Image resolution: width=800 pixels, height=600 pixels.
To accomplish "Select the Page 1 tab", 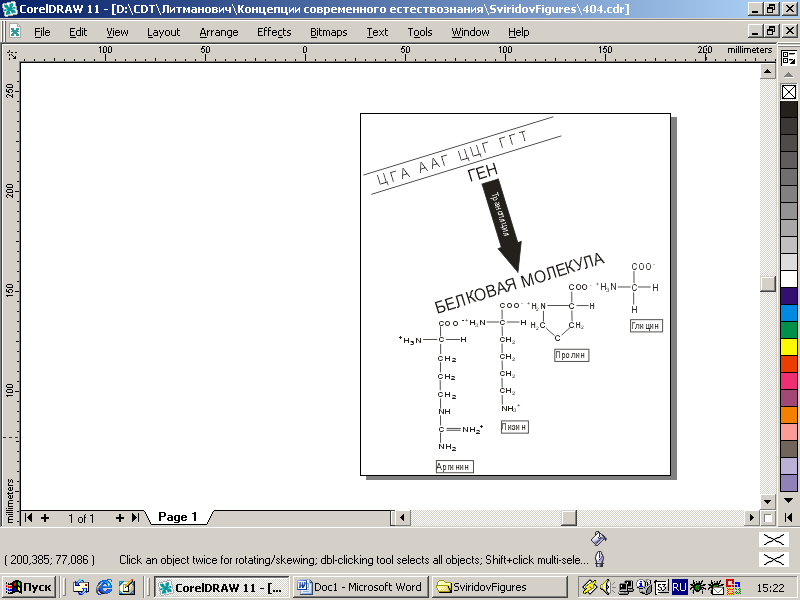I will tap(178, 518).
